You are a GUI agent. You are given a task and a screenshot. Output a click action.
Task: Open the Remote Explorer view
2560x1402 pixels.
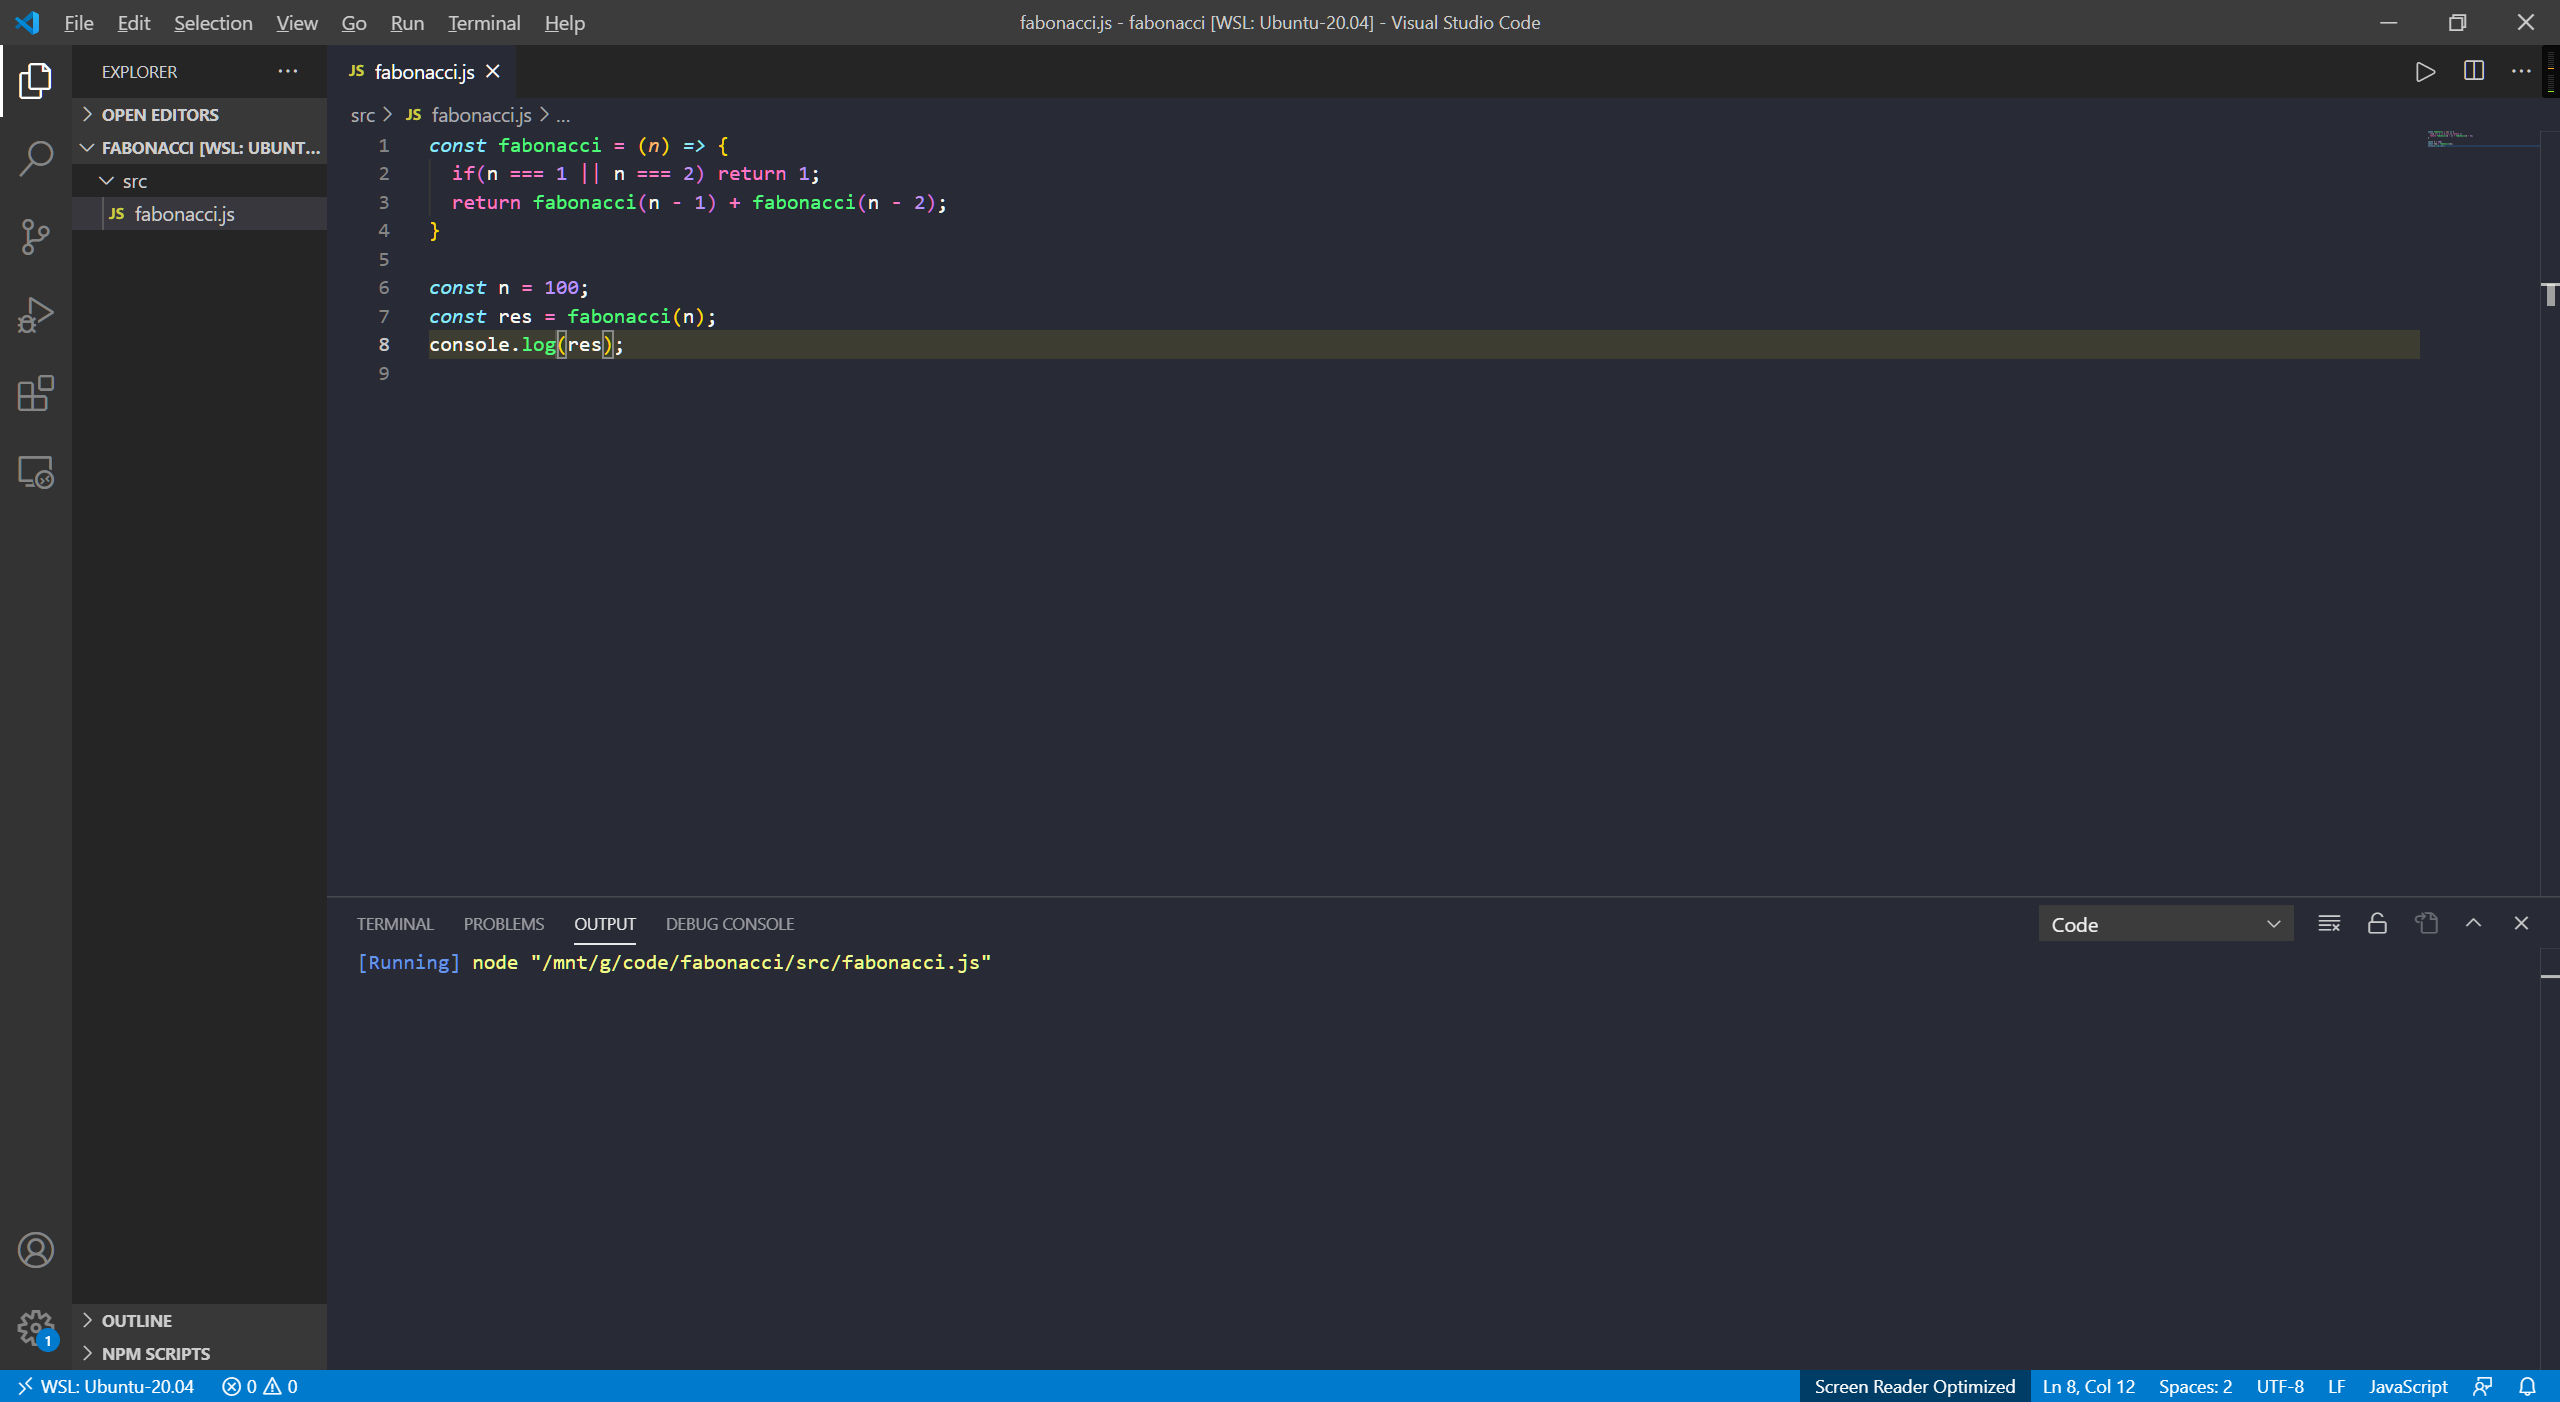35,472
